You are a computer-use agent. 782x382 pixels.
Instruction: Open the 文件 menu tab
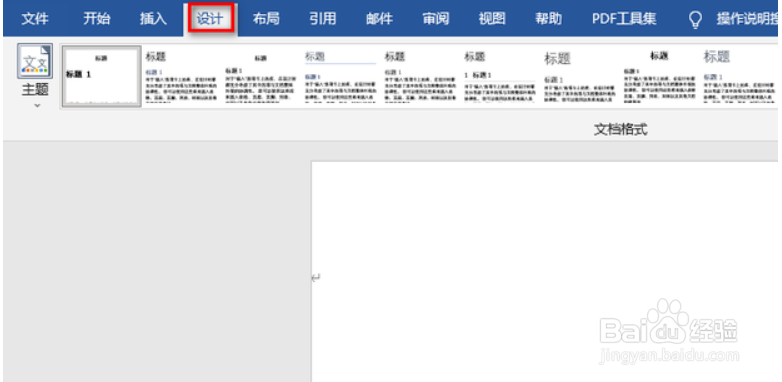(x=35, y=19)
